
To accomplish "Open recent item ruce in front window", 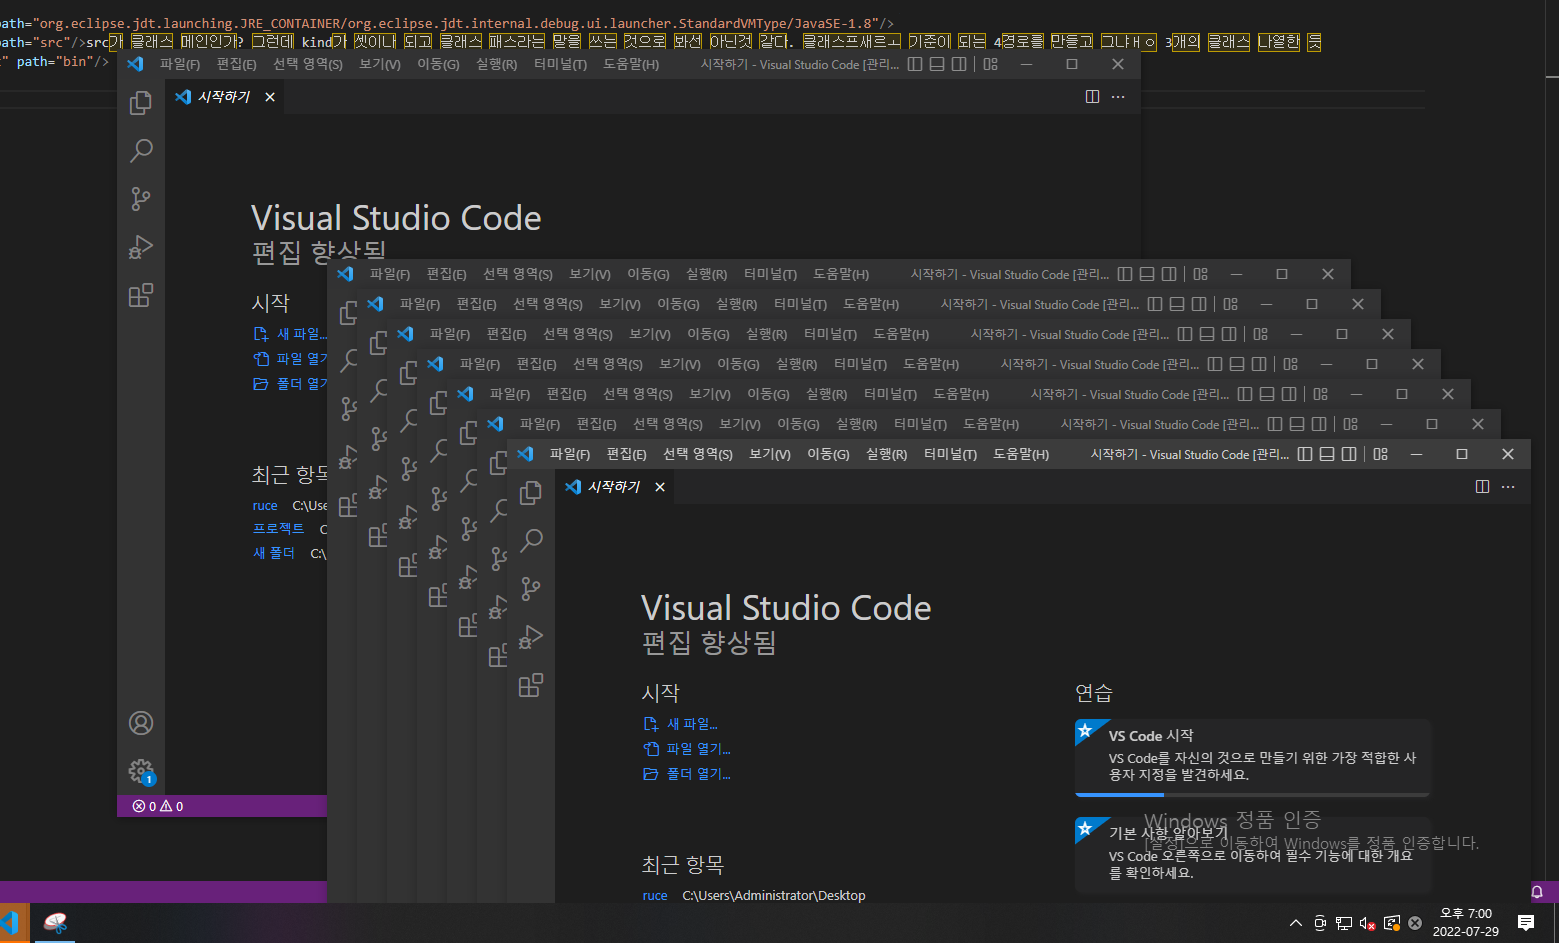I will pyautogui.click(x=655, y=896).
